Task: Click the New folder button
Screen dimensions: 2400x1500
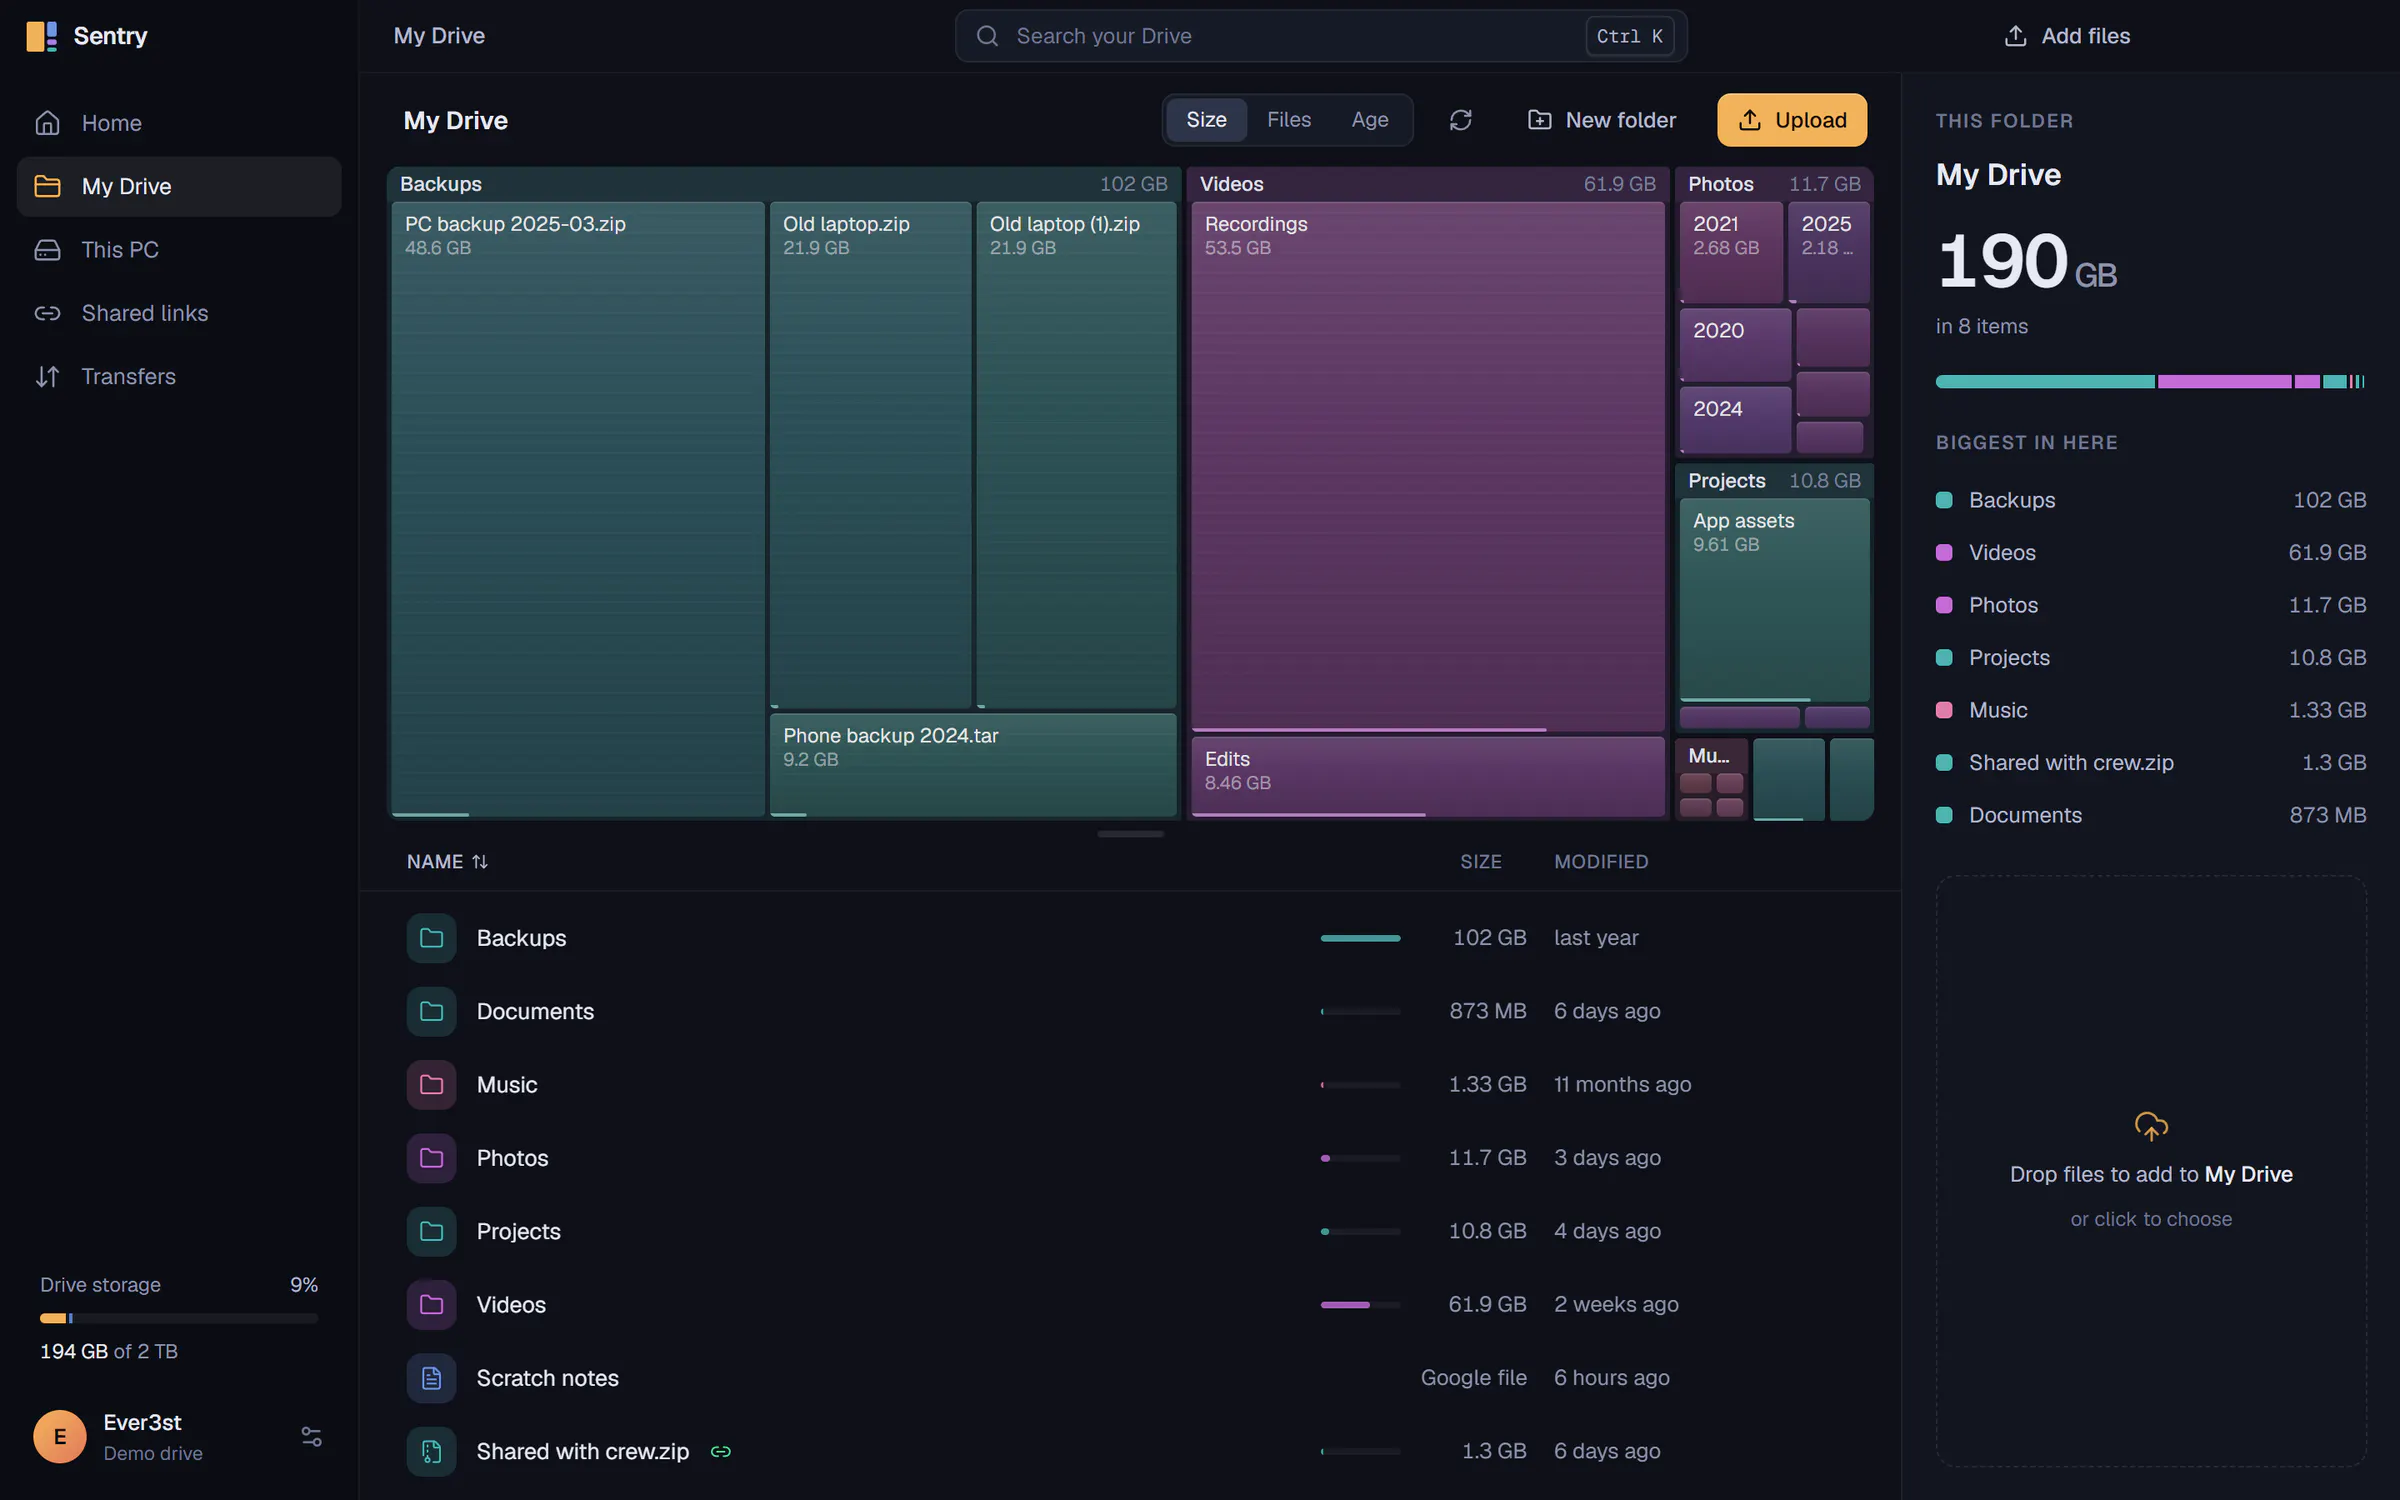Action: (x=1601, y=120)
